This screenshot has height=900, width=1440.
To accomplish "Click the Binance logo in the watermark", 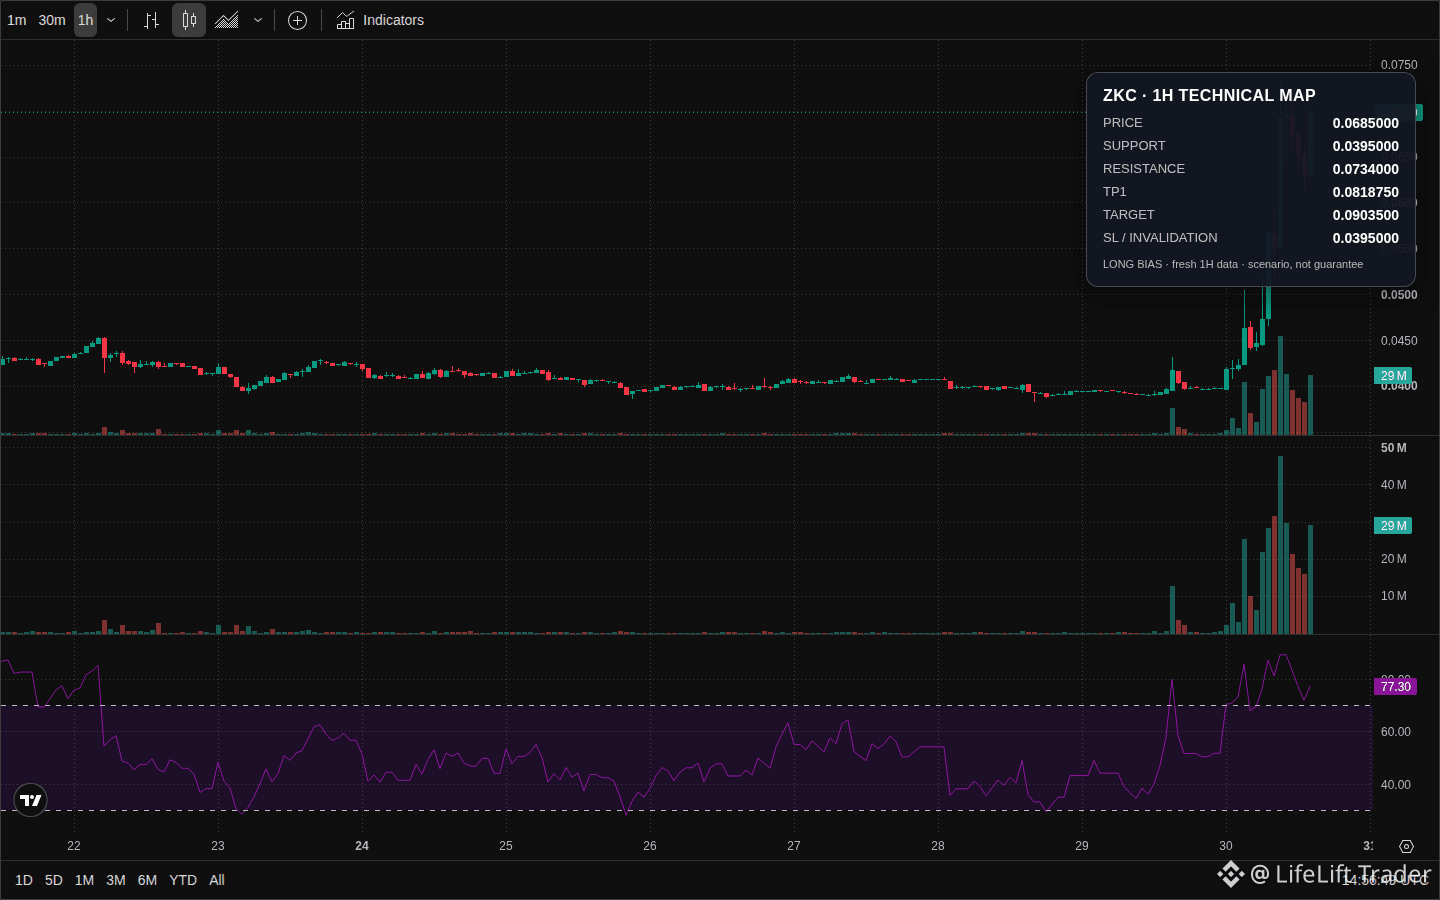I will coord(1230,874).
